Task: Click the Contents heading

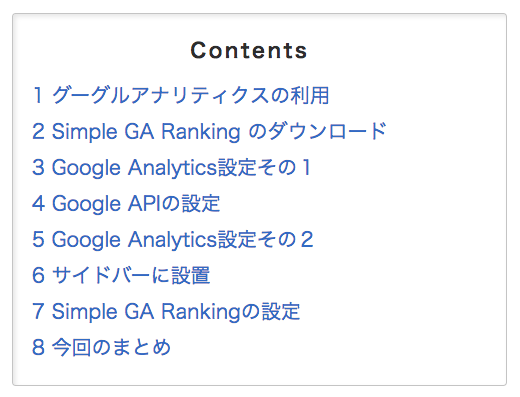Action: [x=249, y=51]
